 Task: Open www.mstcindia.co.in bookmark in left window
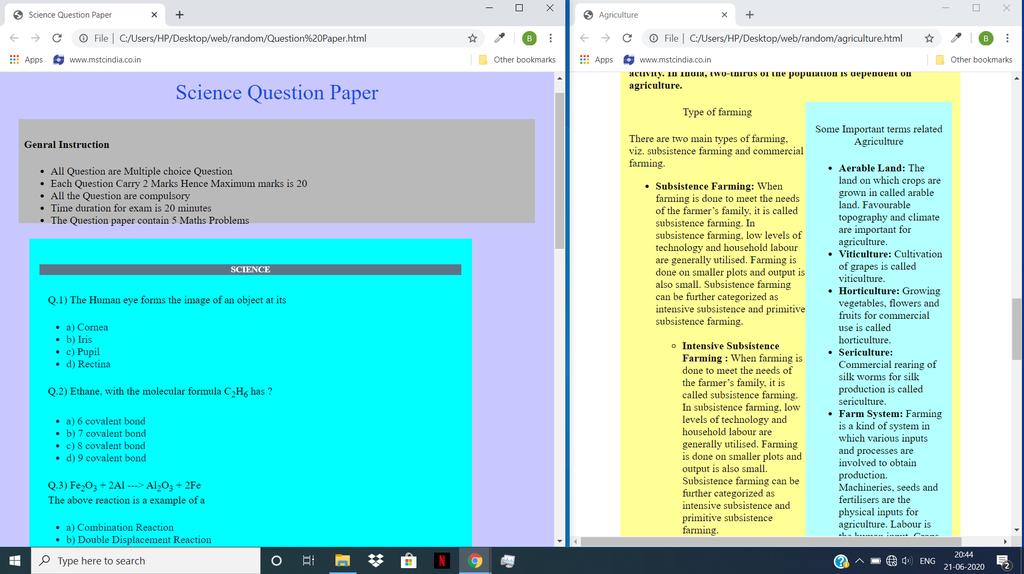coord(97,59)
